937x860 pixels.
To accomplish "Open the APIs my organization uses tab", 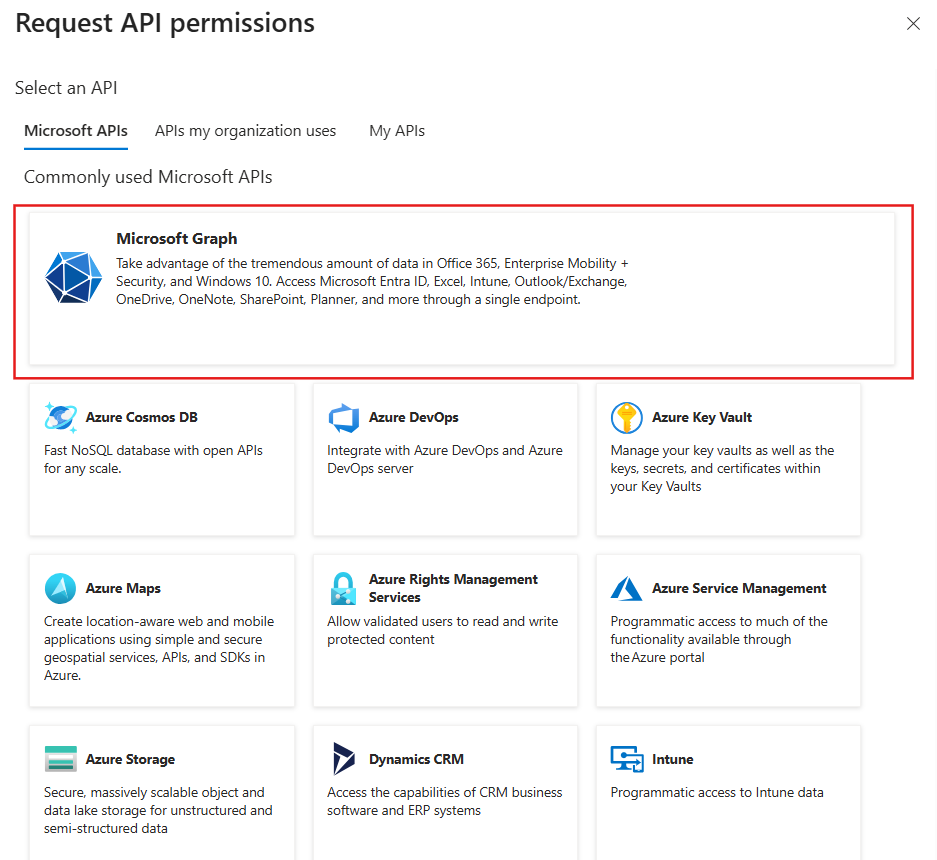I will [245, 130].
